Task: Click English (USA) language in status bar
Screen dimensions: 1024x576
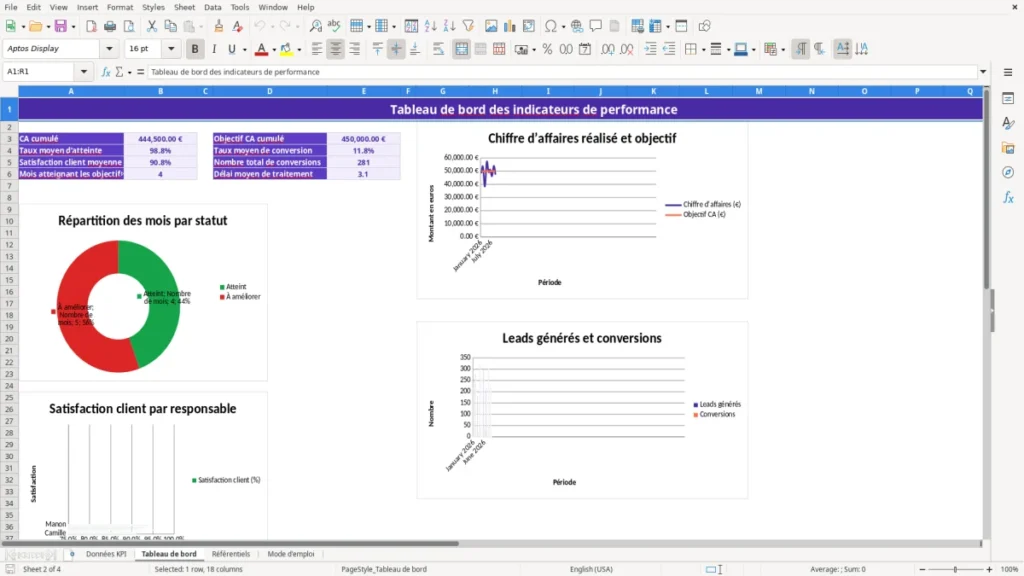Action: 591,569
